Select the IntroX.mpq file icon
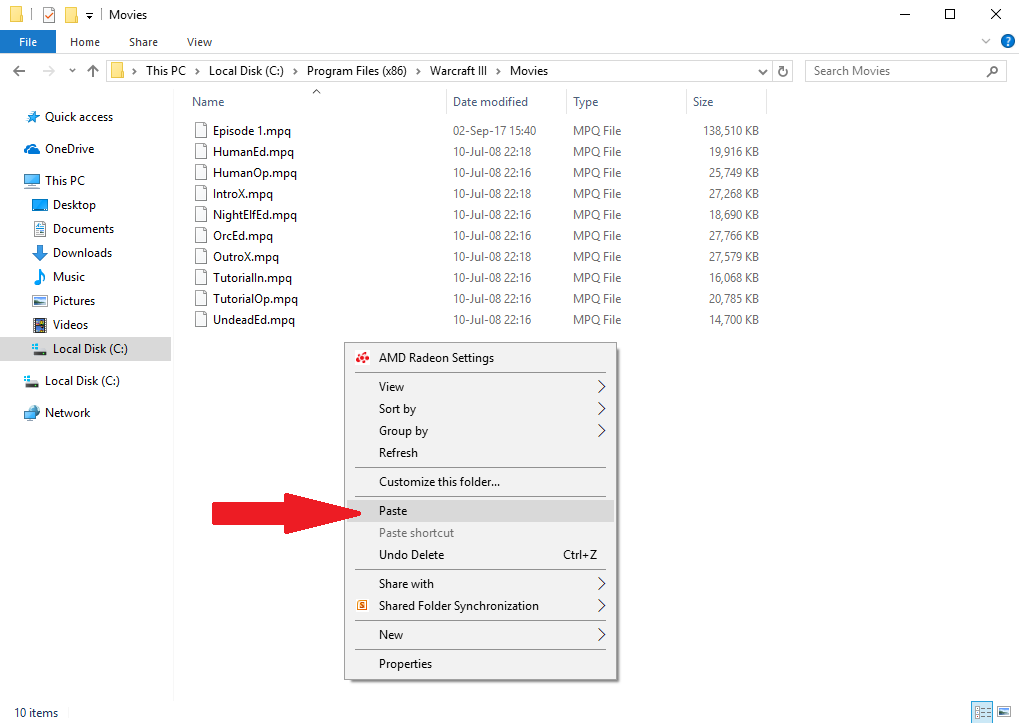 [201, 194]
